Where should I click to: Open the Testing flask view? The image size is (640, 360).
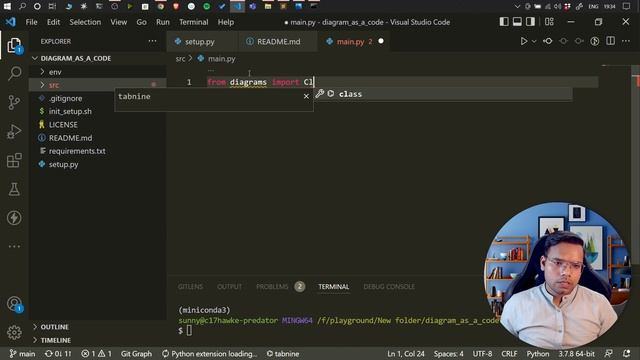[14, 189]
